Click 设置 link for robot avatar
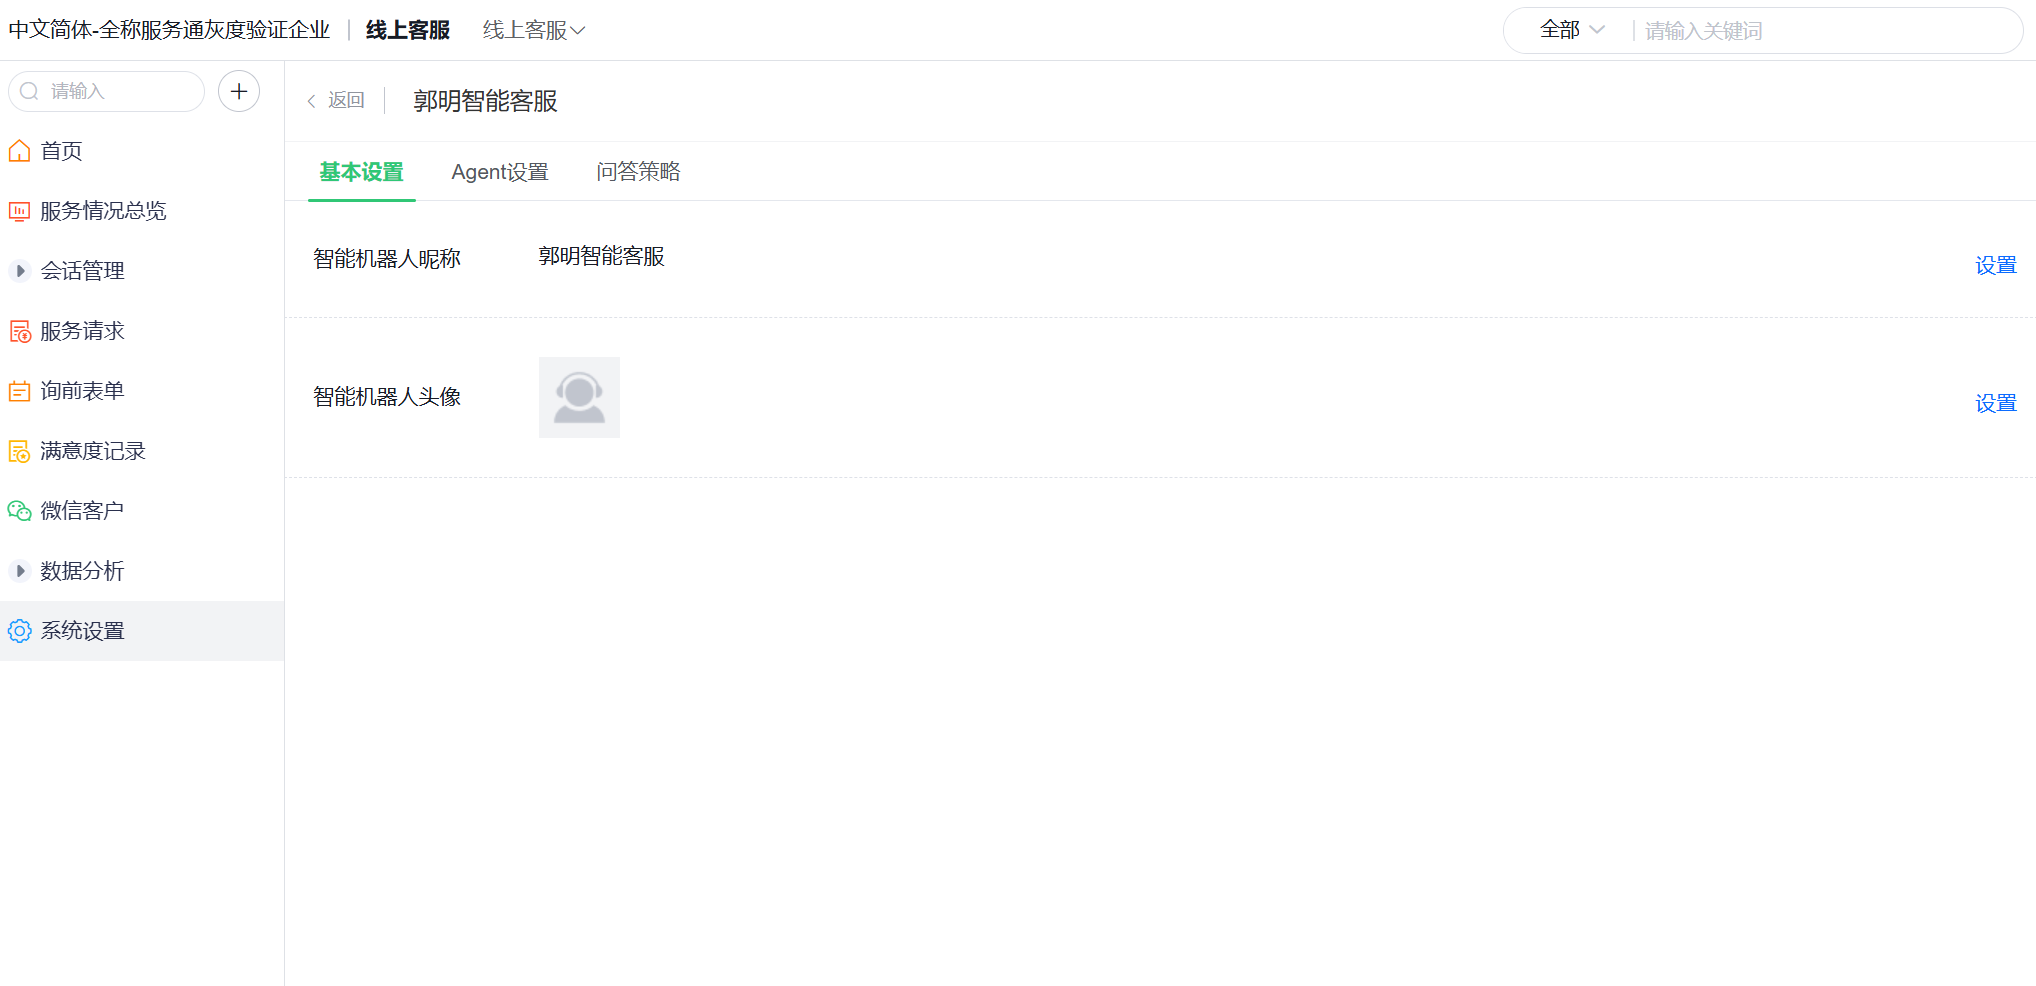2036x986 pixels. click(x=1995, y=403)
